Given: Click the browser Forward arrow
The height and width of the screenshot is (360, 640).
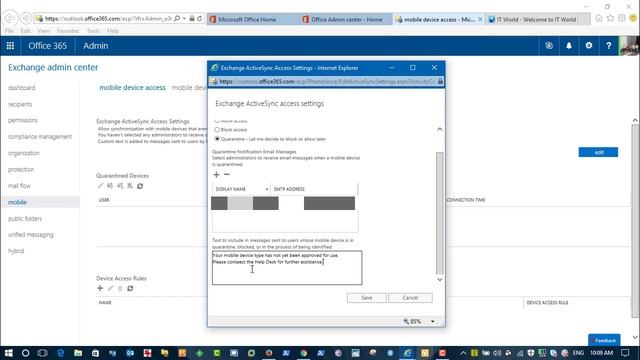Looking at the screenshot, I should 26,18.
